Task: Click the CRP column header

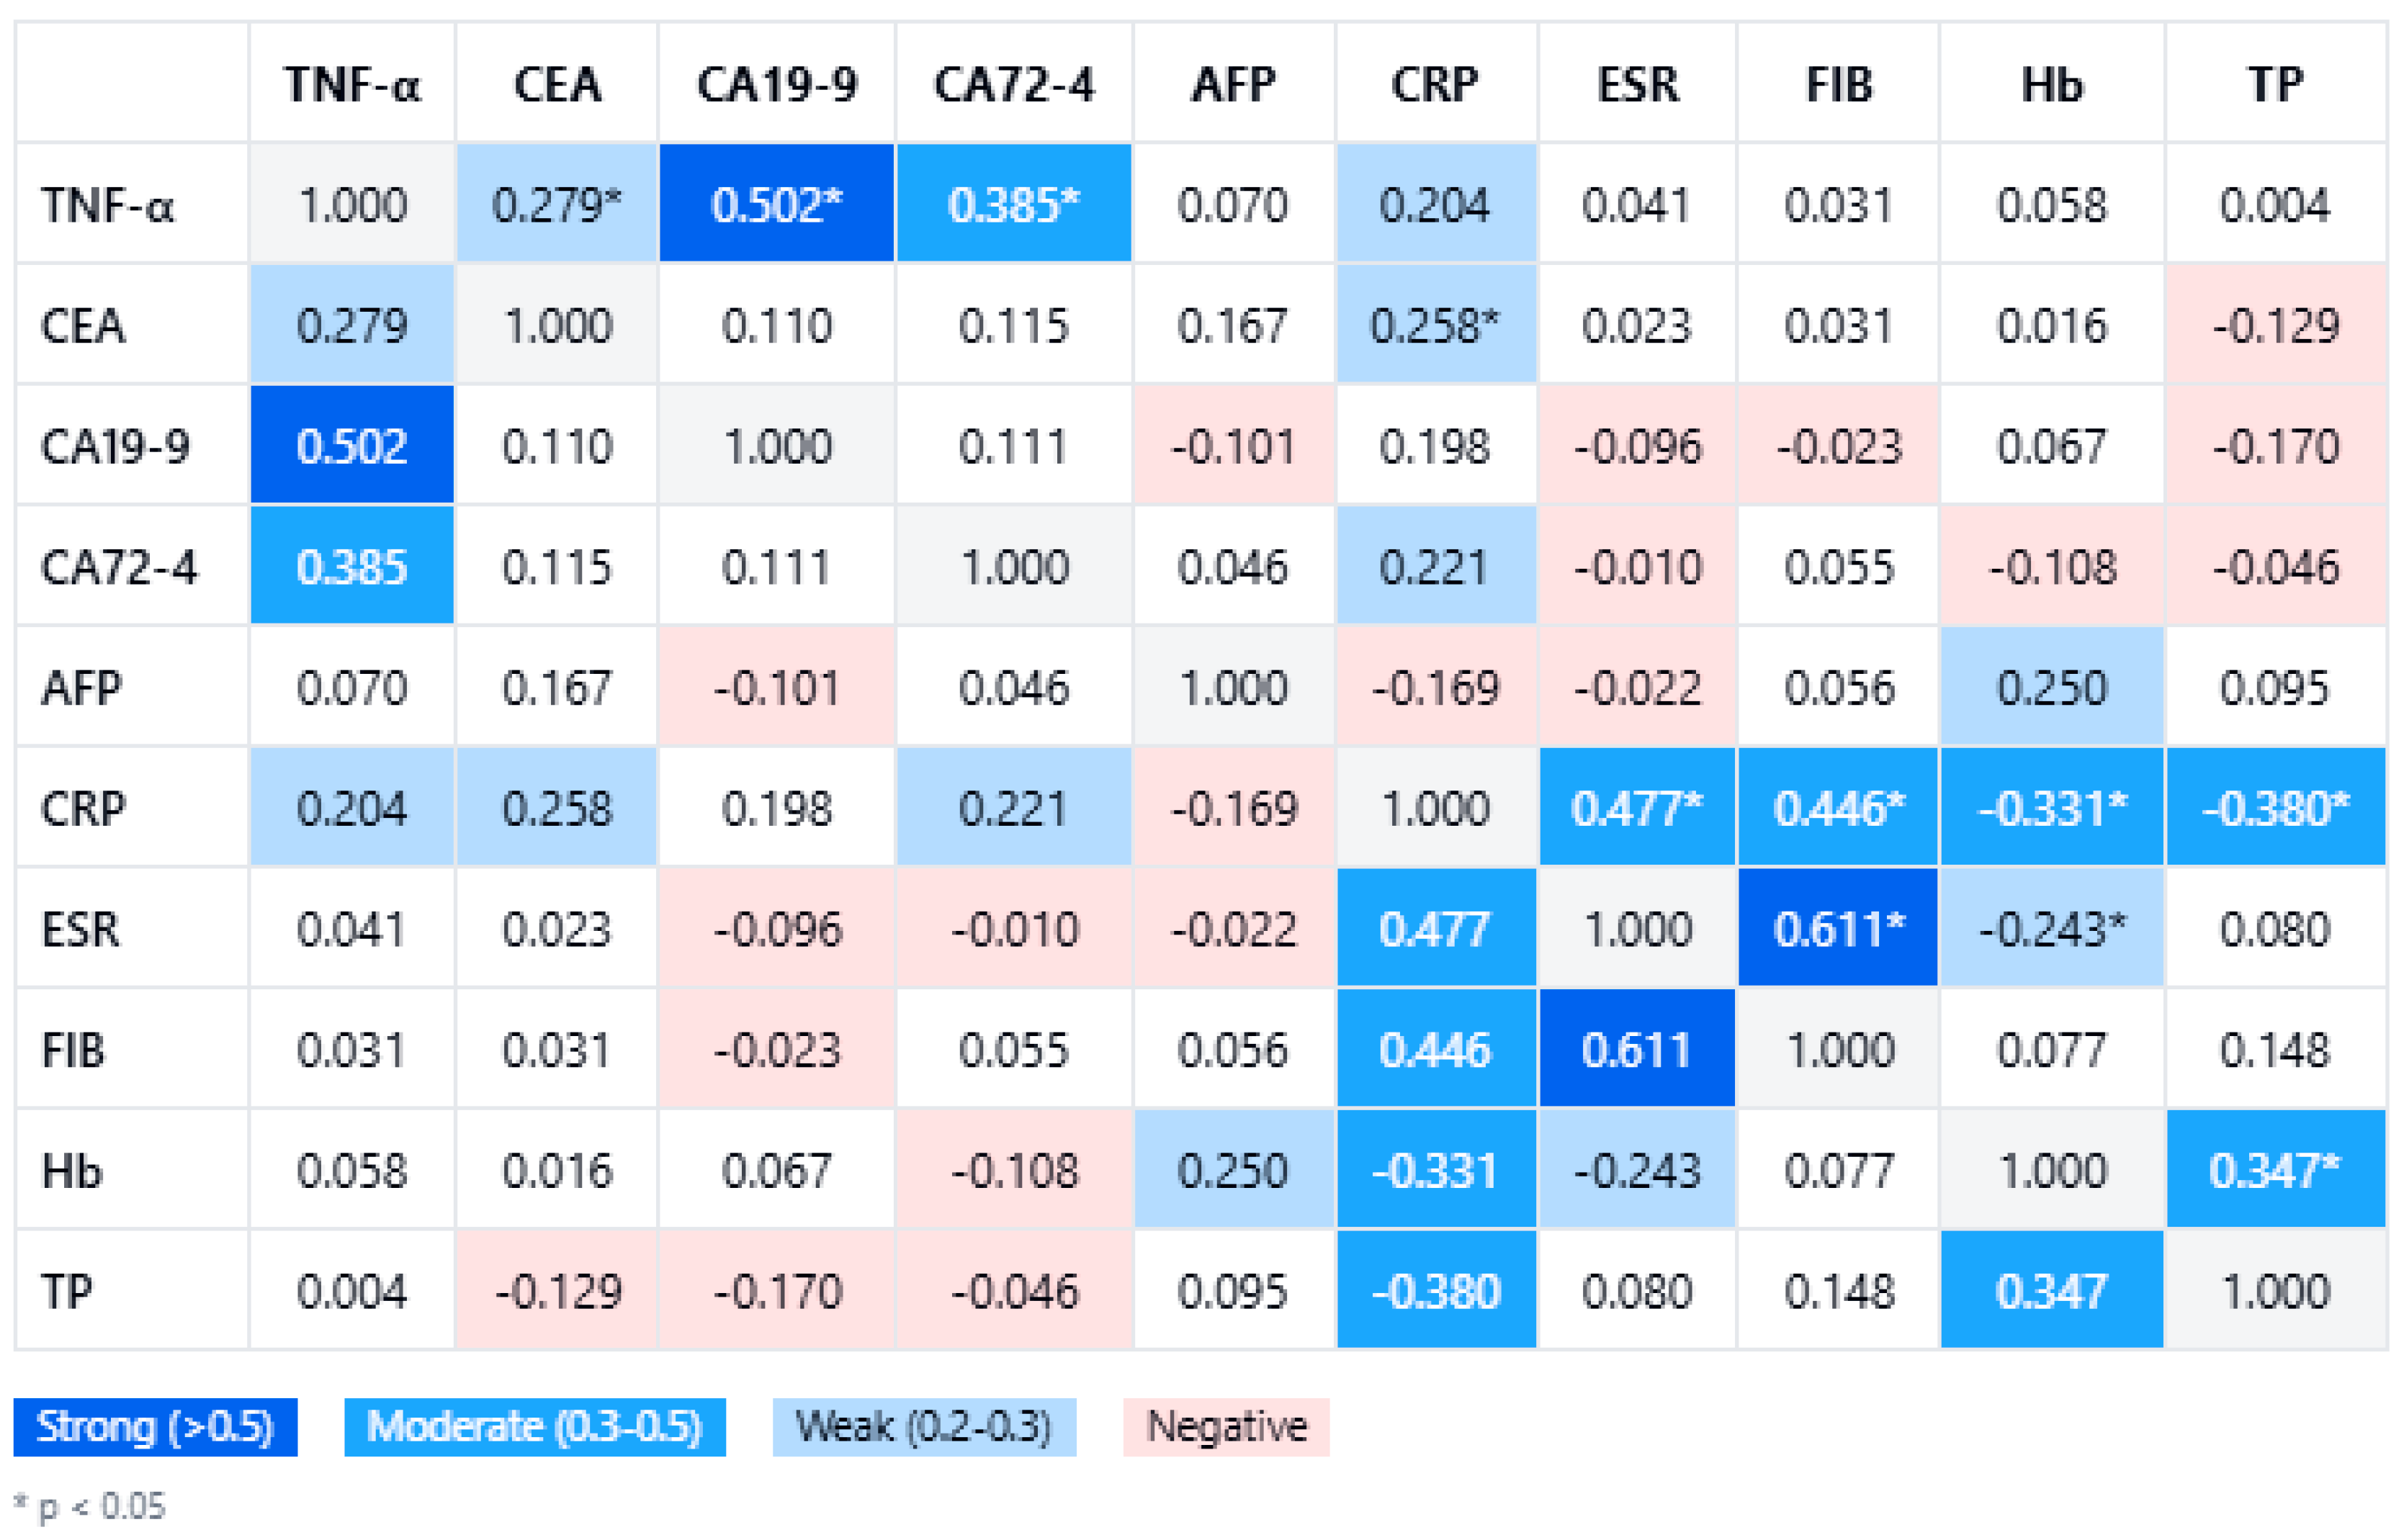Action: [1436, 83]
